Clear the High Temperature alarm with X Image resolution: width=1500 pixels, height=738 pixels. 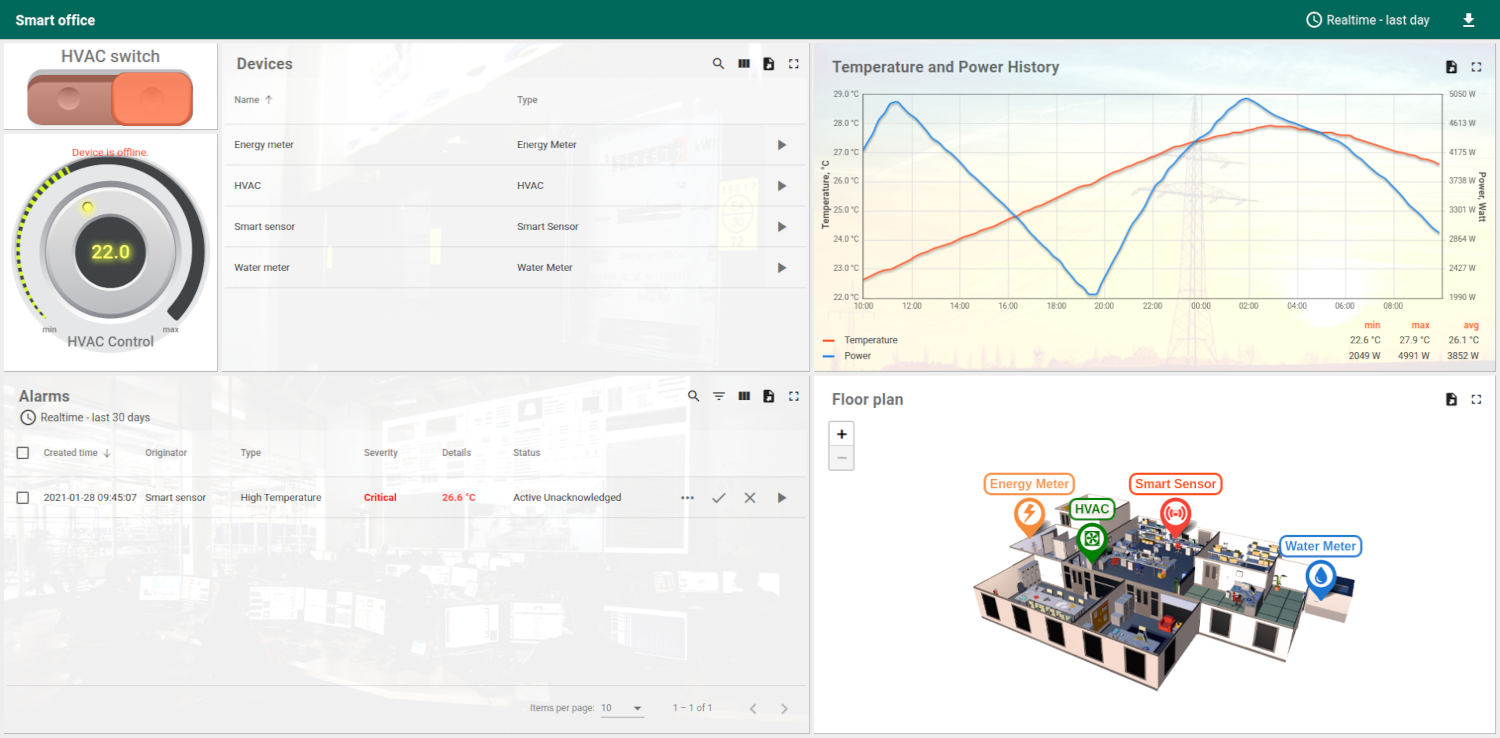[x=750, y=498]
